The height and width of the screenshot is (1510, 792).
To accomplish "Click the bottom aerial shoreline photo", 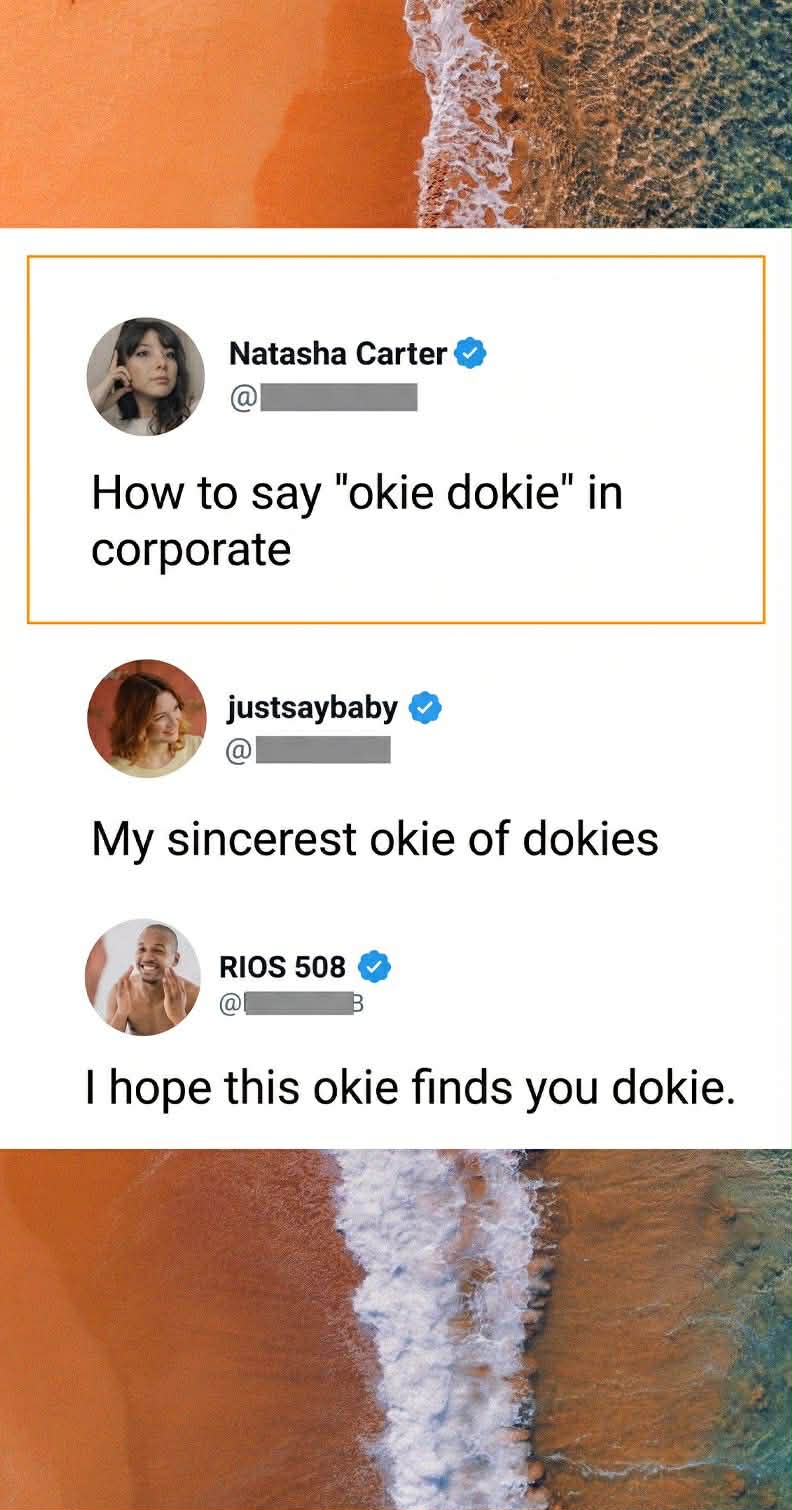I will point(396,1330).
